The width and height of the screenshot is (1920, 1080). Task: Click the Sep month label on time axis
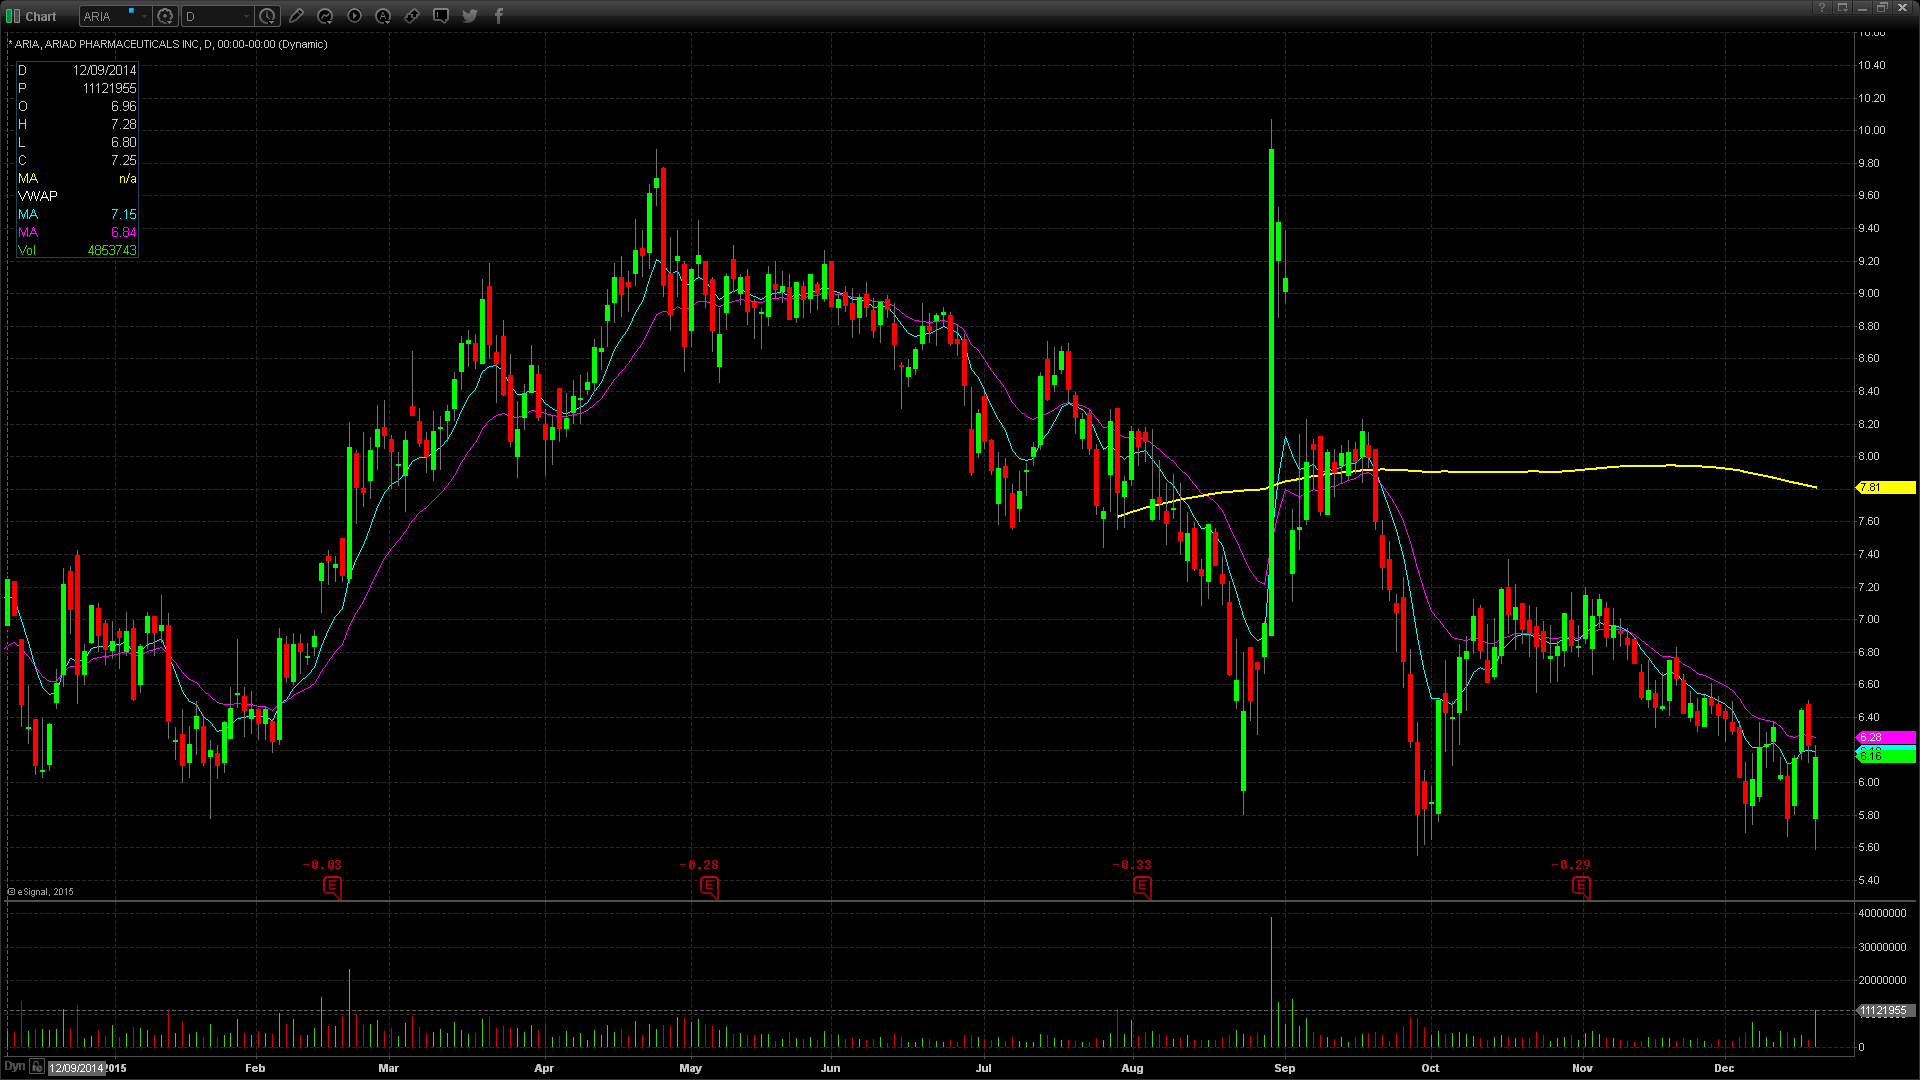[x=1284, y=1068]
